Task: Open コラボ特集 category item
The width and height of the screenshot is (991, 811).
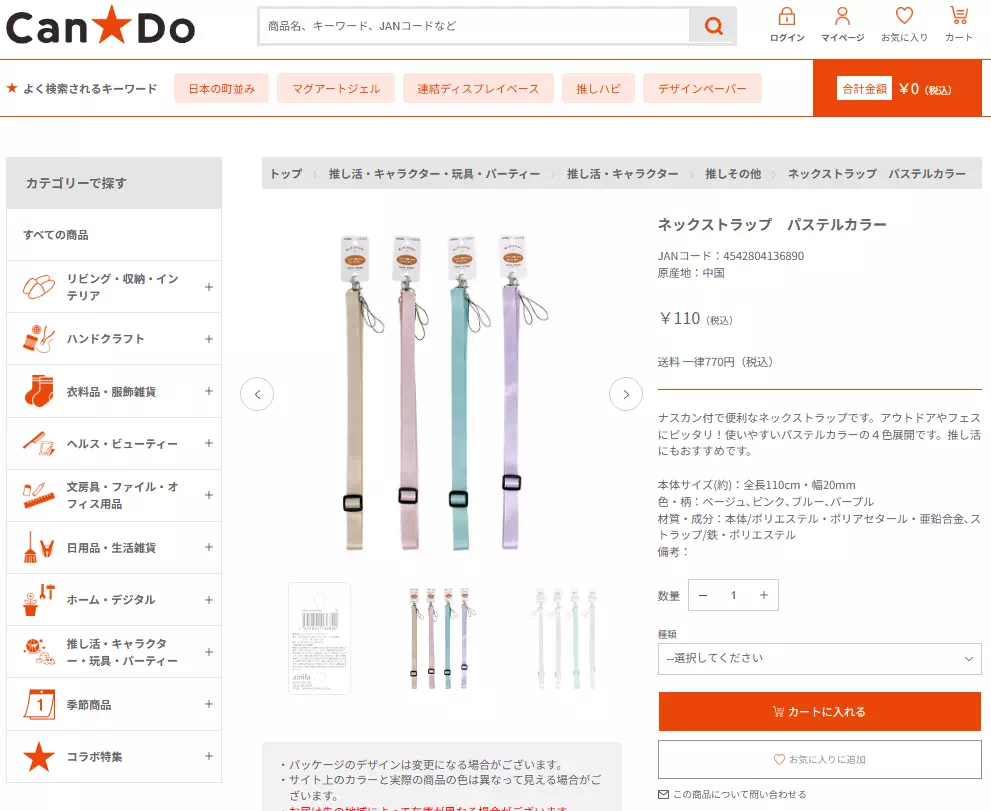Action: point(95,757)
